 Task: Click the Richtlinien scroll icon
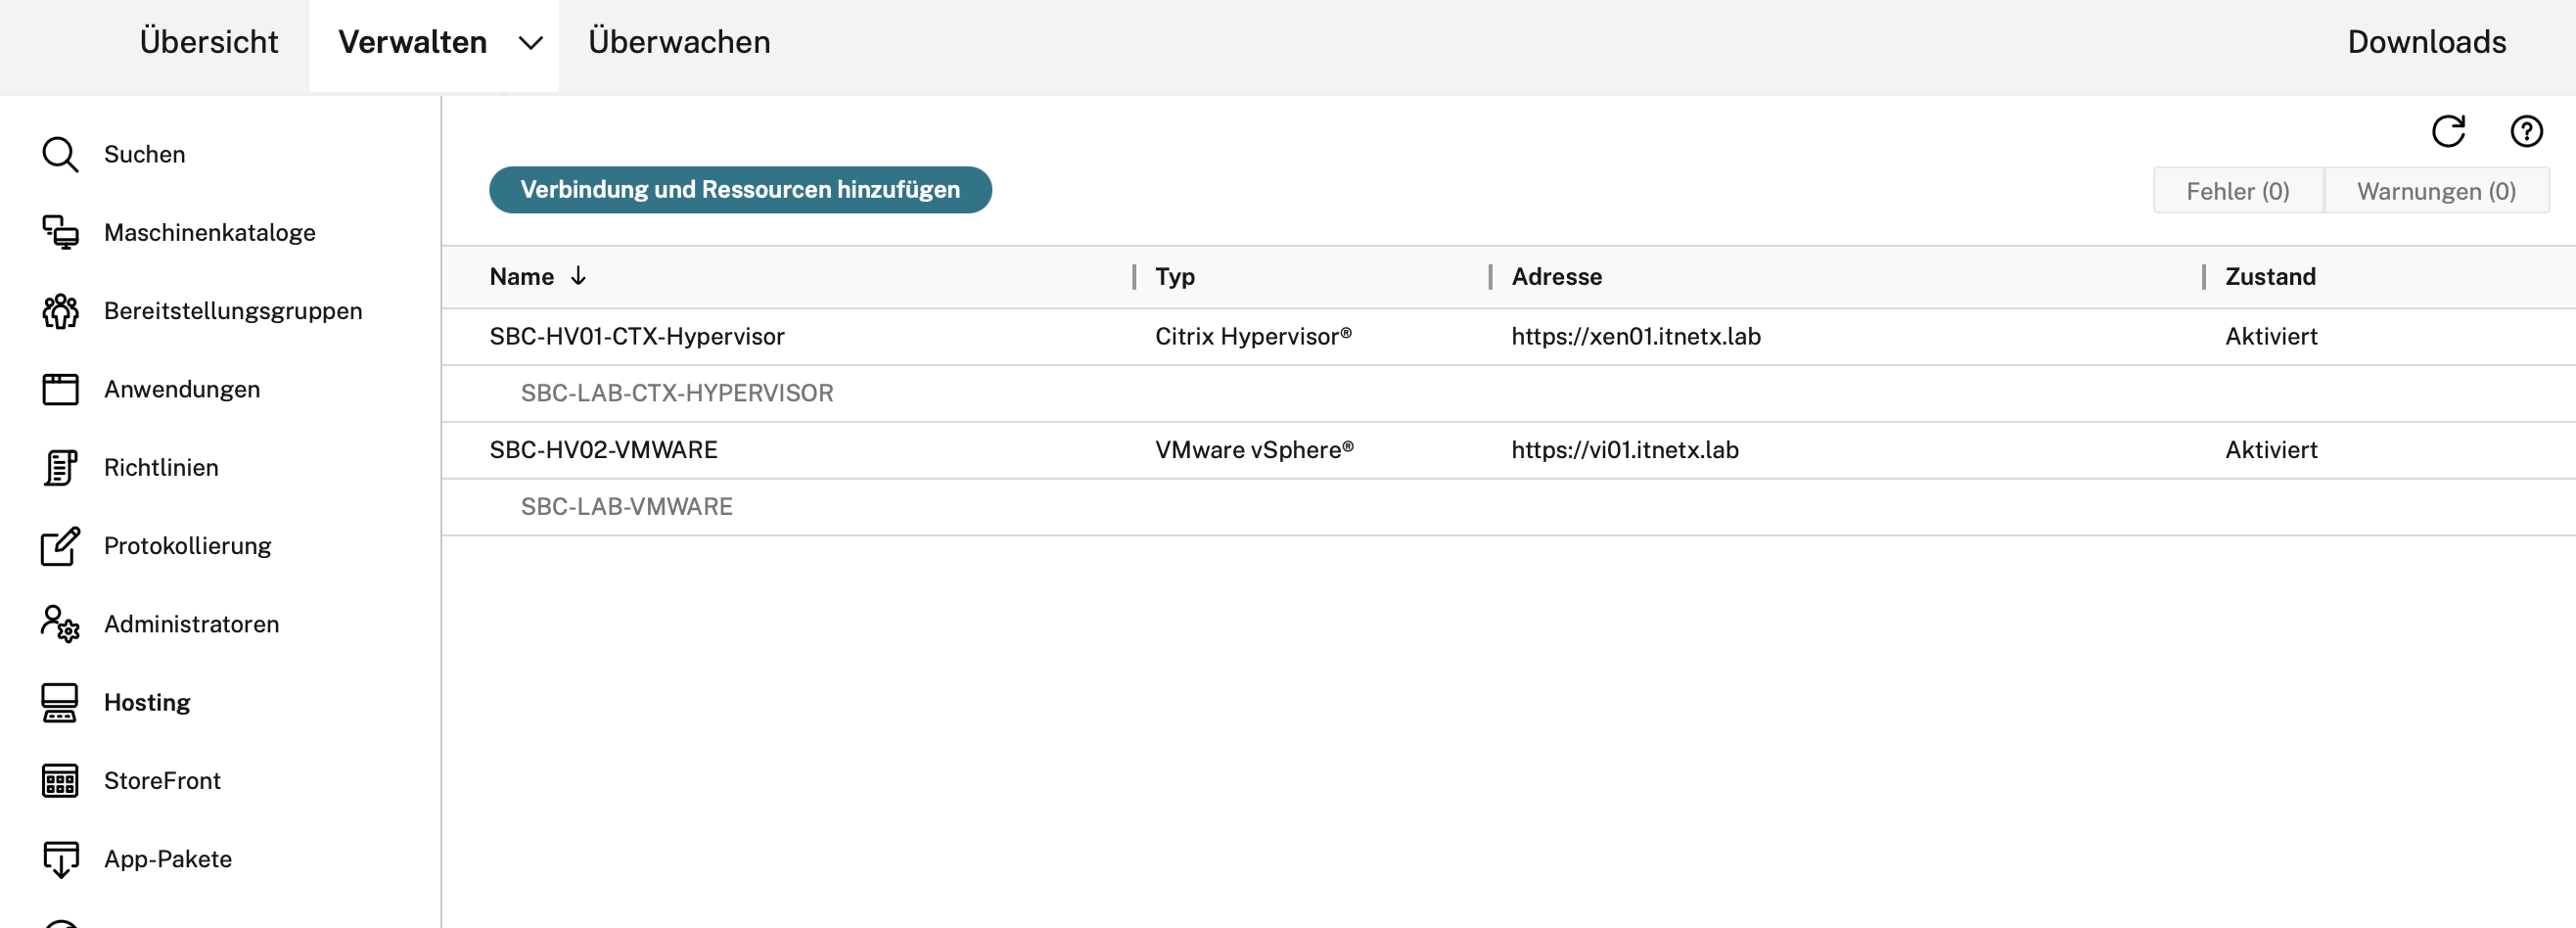tap(60, 467)
